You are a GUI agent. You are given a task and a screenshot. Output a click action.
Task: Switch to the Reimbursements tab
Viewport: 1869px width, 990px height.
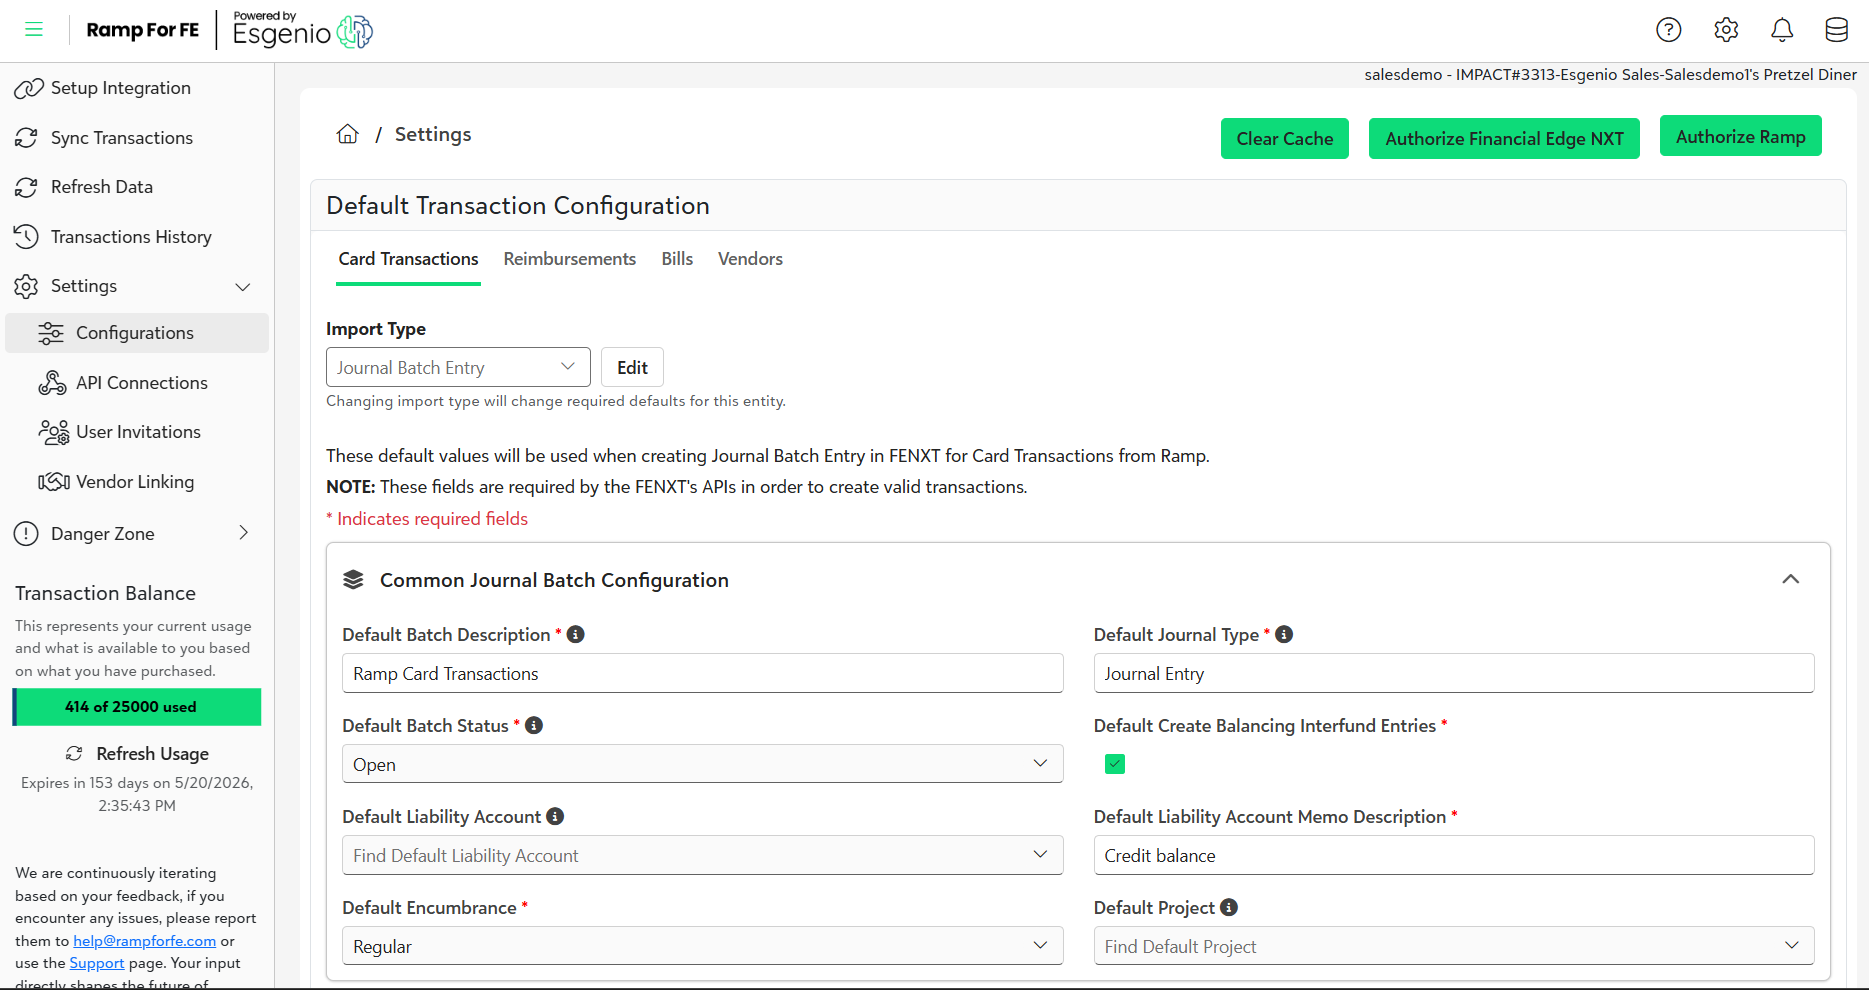pos(570,260)
